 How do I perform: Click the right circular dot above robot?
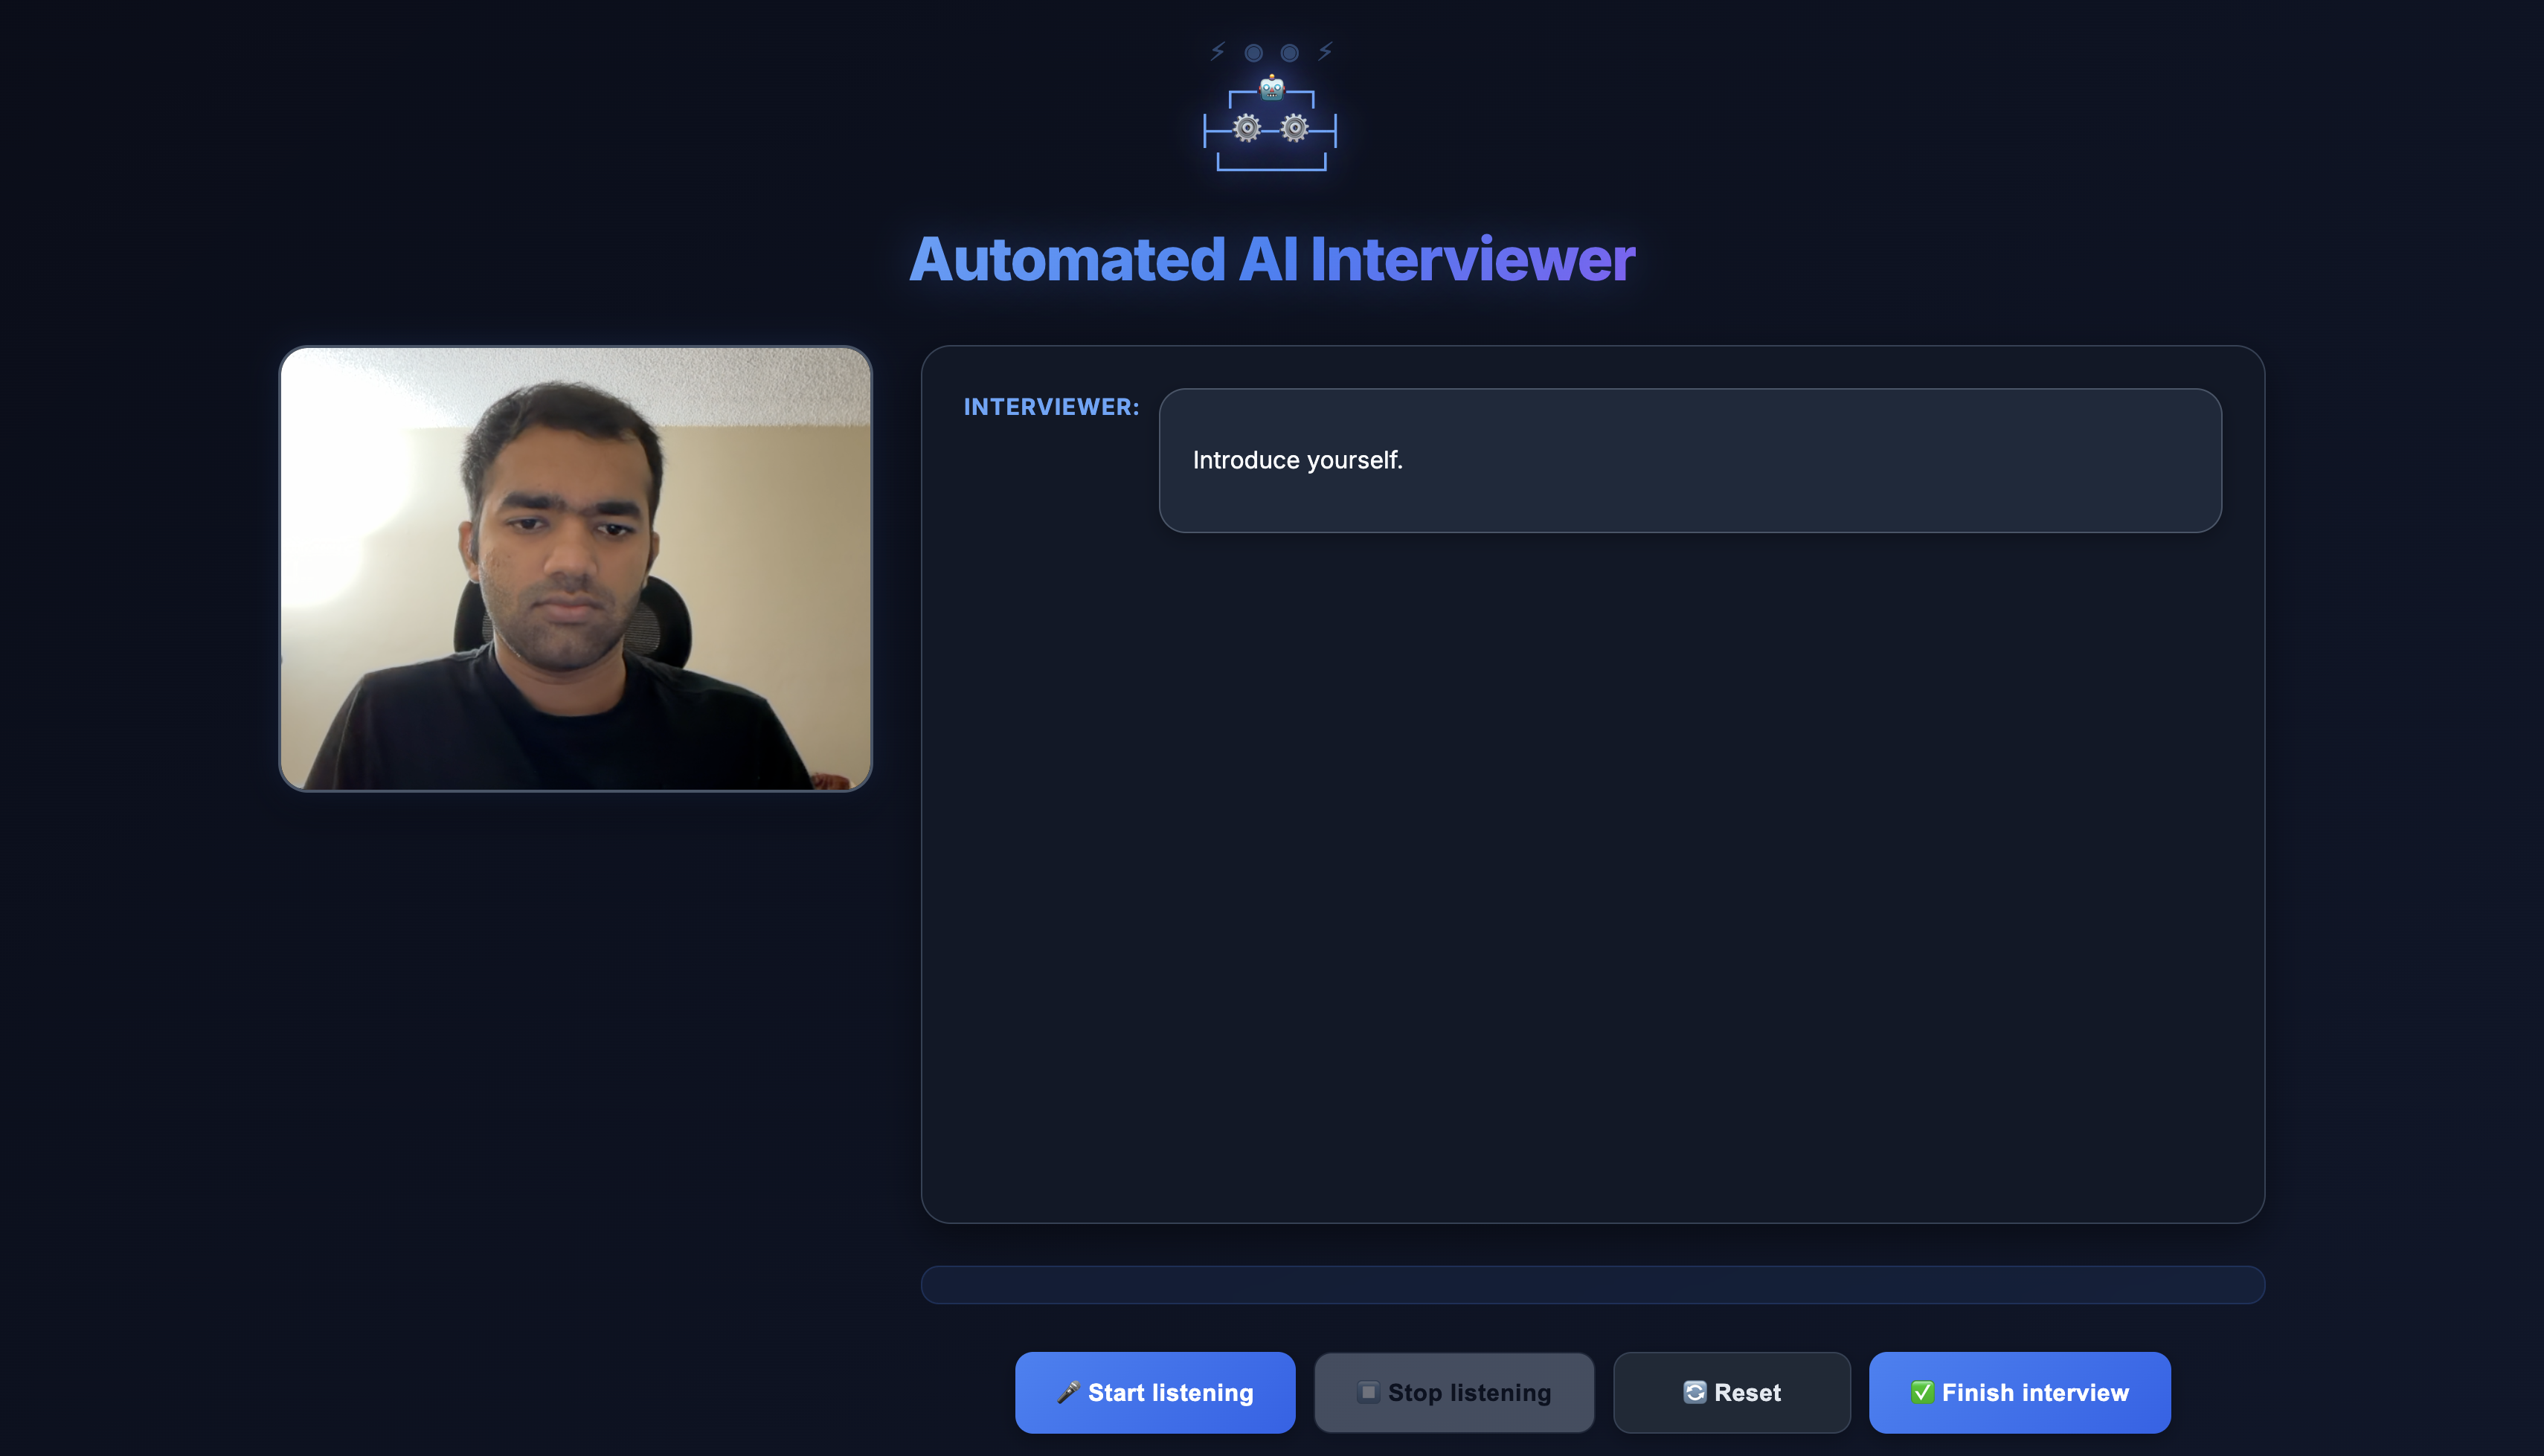[1290, 52]
